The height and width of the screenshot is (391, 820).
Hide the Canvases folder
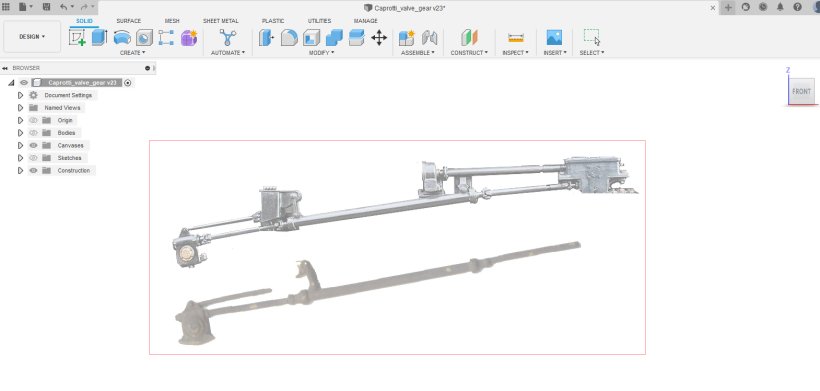tap(33, 145)
